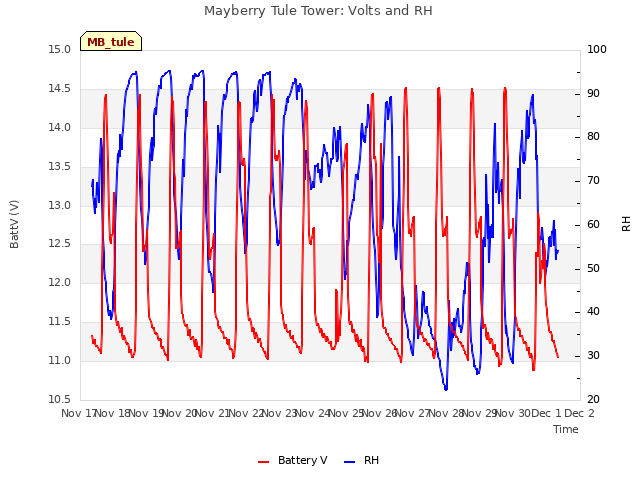640x480 pixels.
Task: Click the 80 right axis tick label
Action: tap(593, 137)
